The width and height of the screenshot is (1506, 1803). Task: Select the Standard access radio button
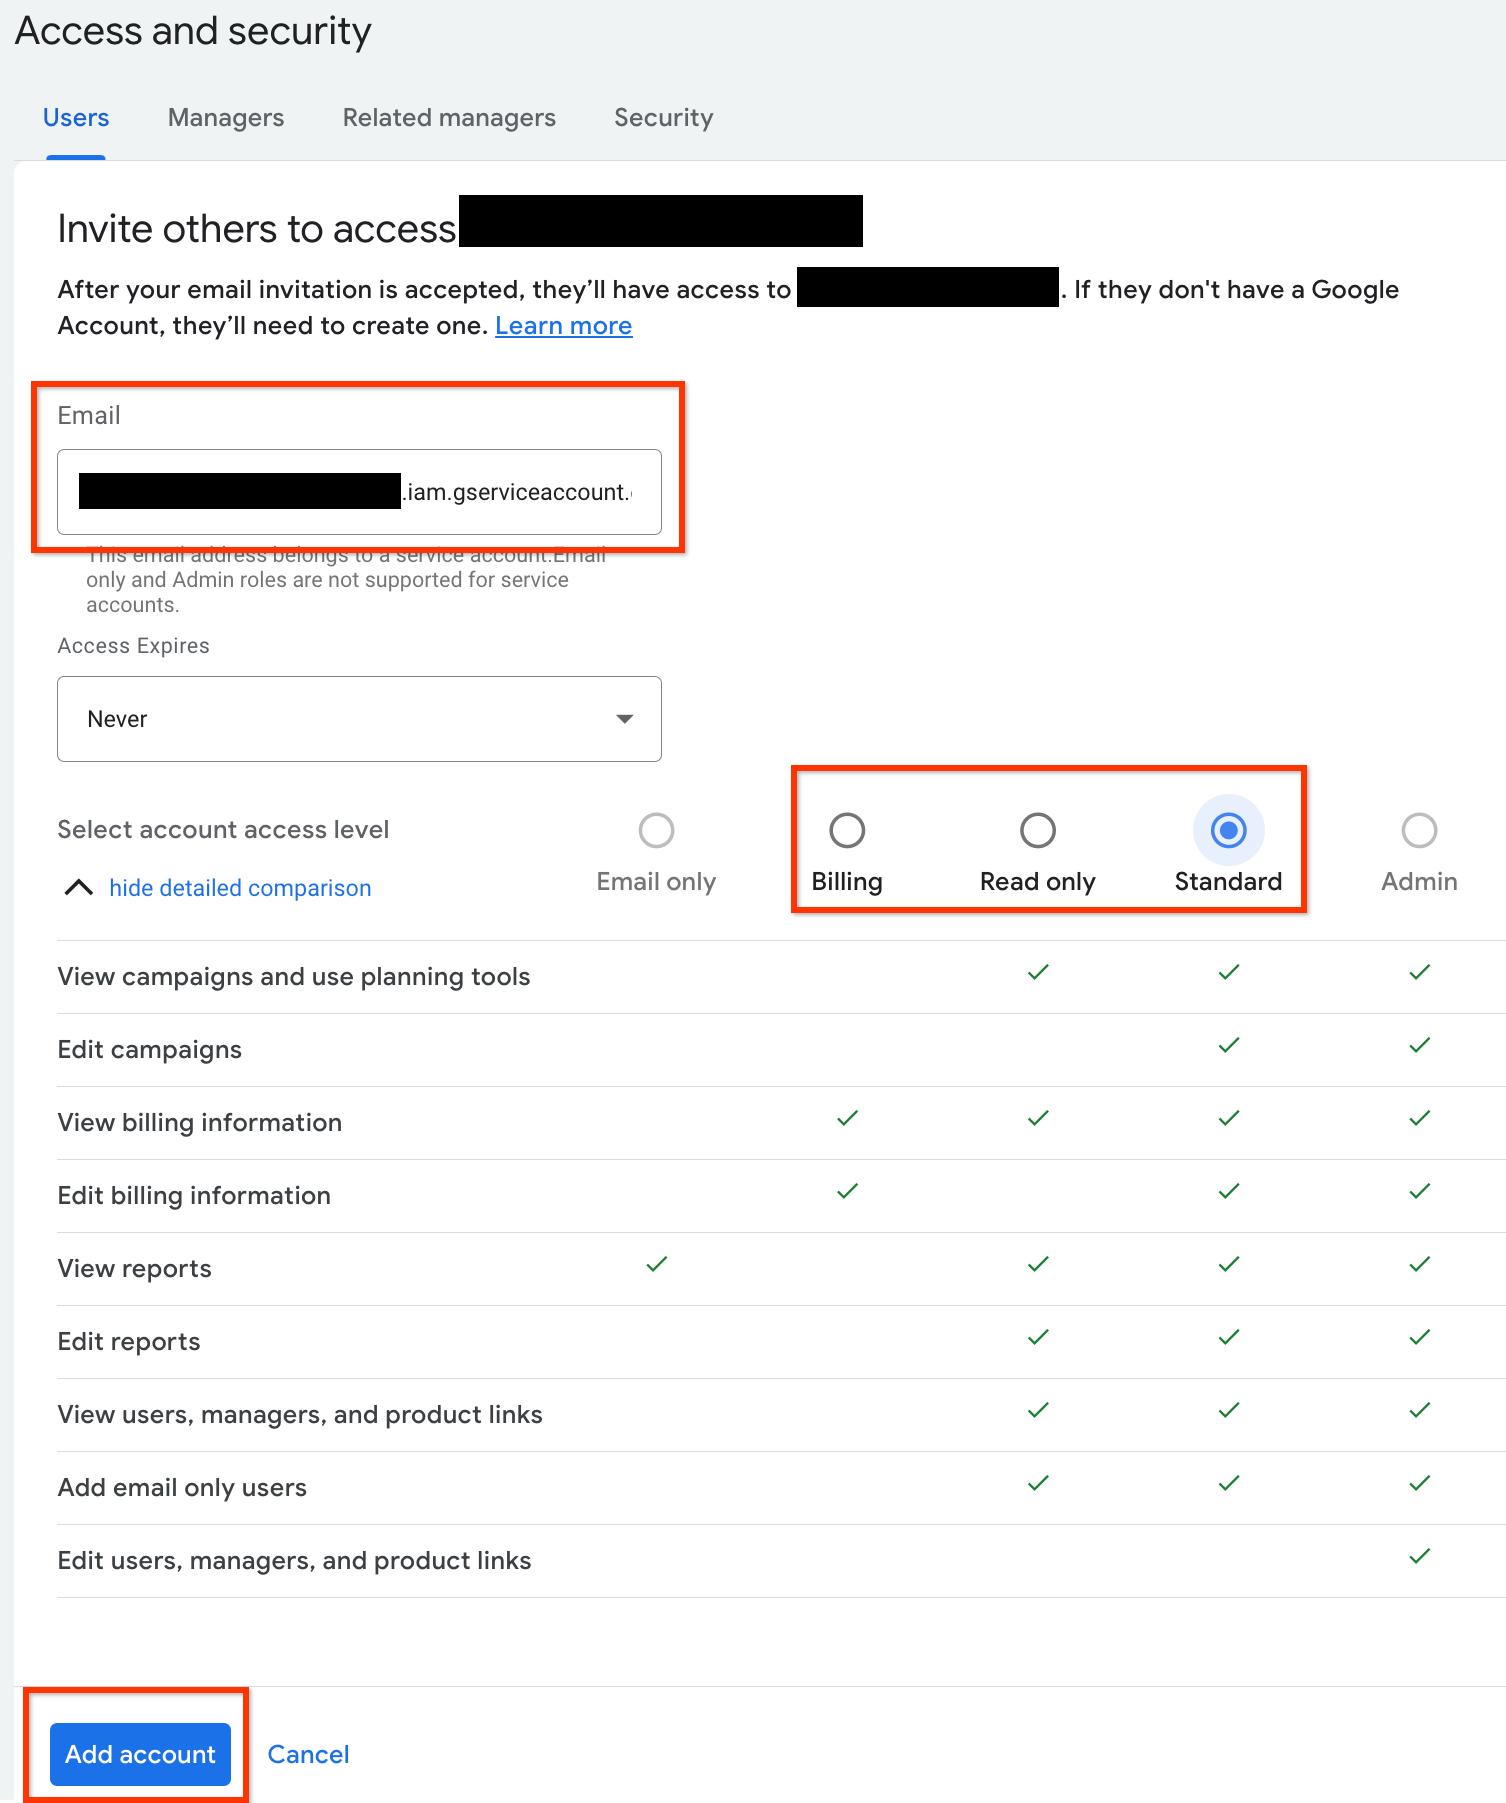coord(1228,830)
